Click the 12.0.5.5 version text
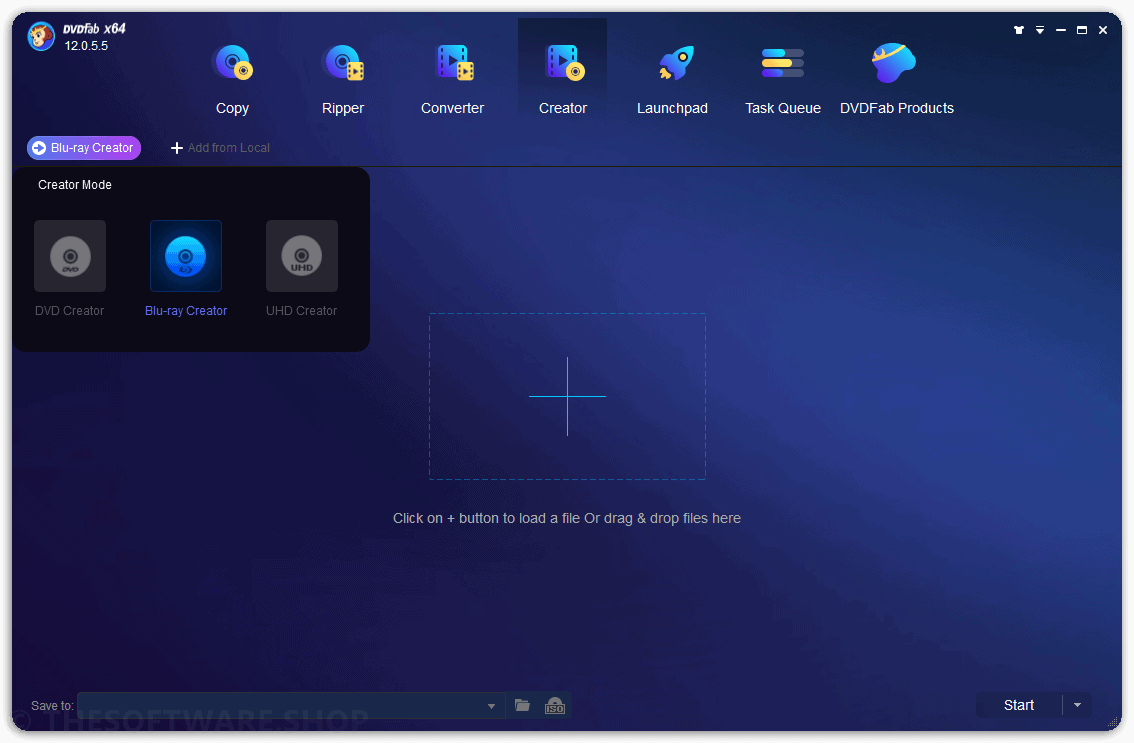 86,46
